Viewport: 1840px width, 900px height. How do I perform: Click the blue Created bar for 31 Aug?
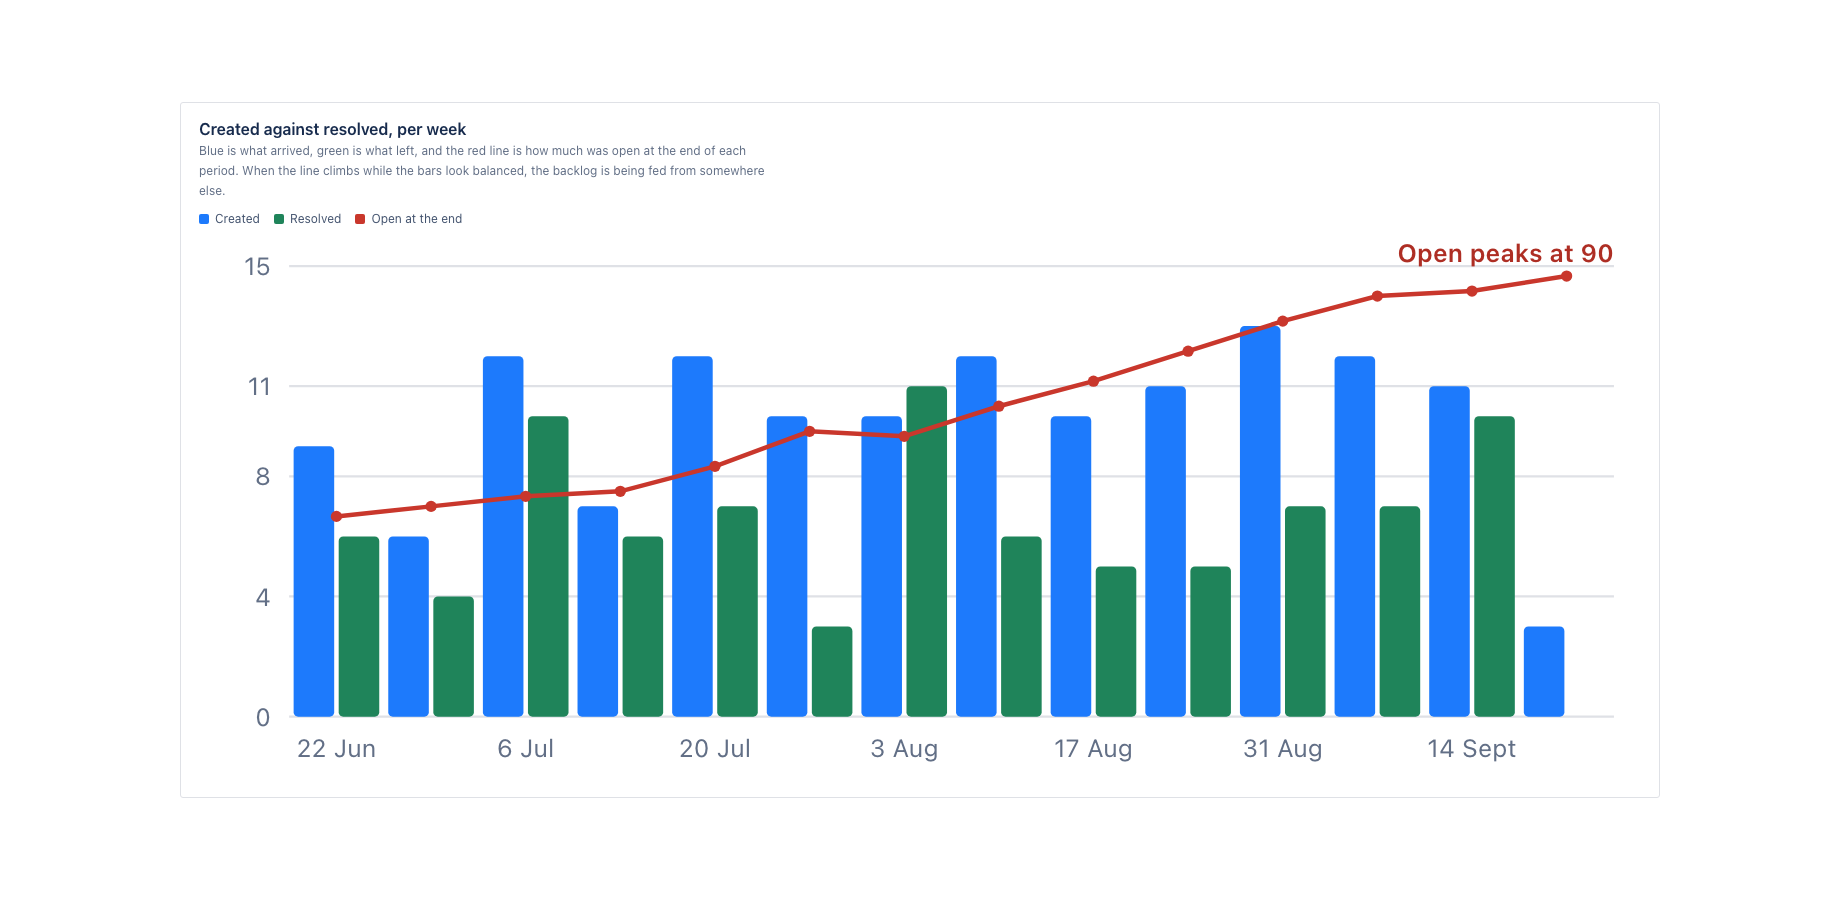click(1260, 521)
